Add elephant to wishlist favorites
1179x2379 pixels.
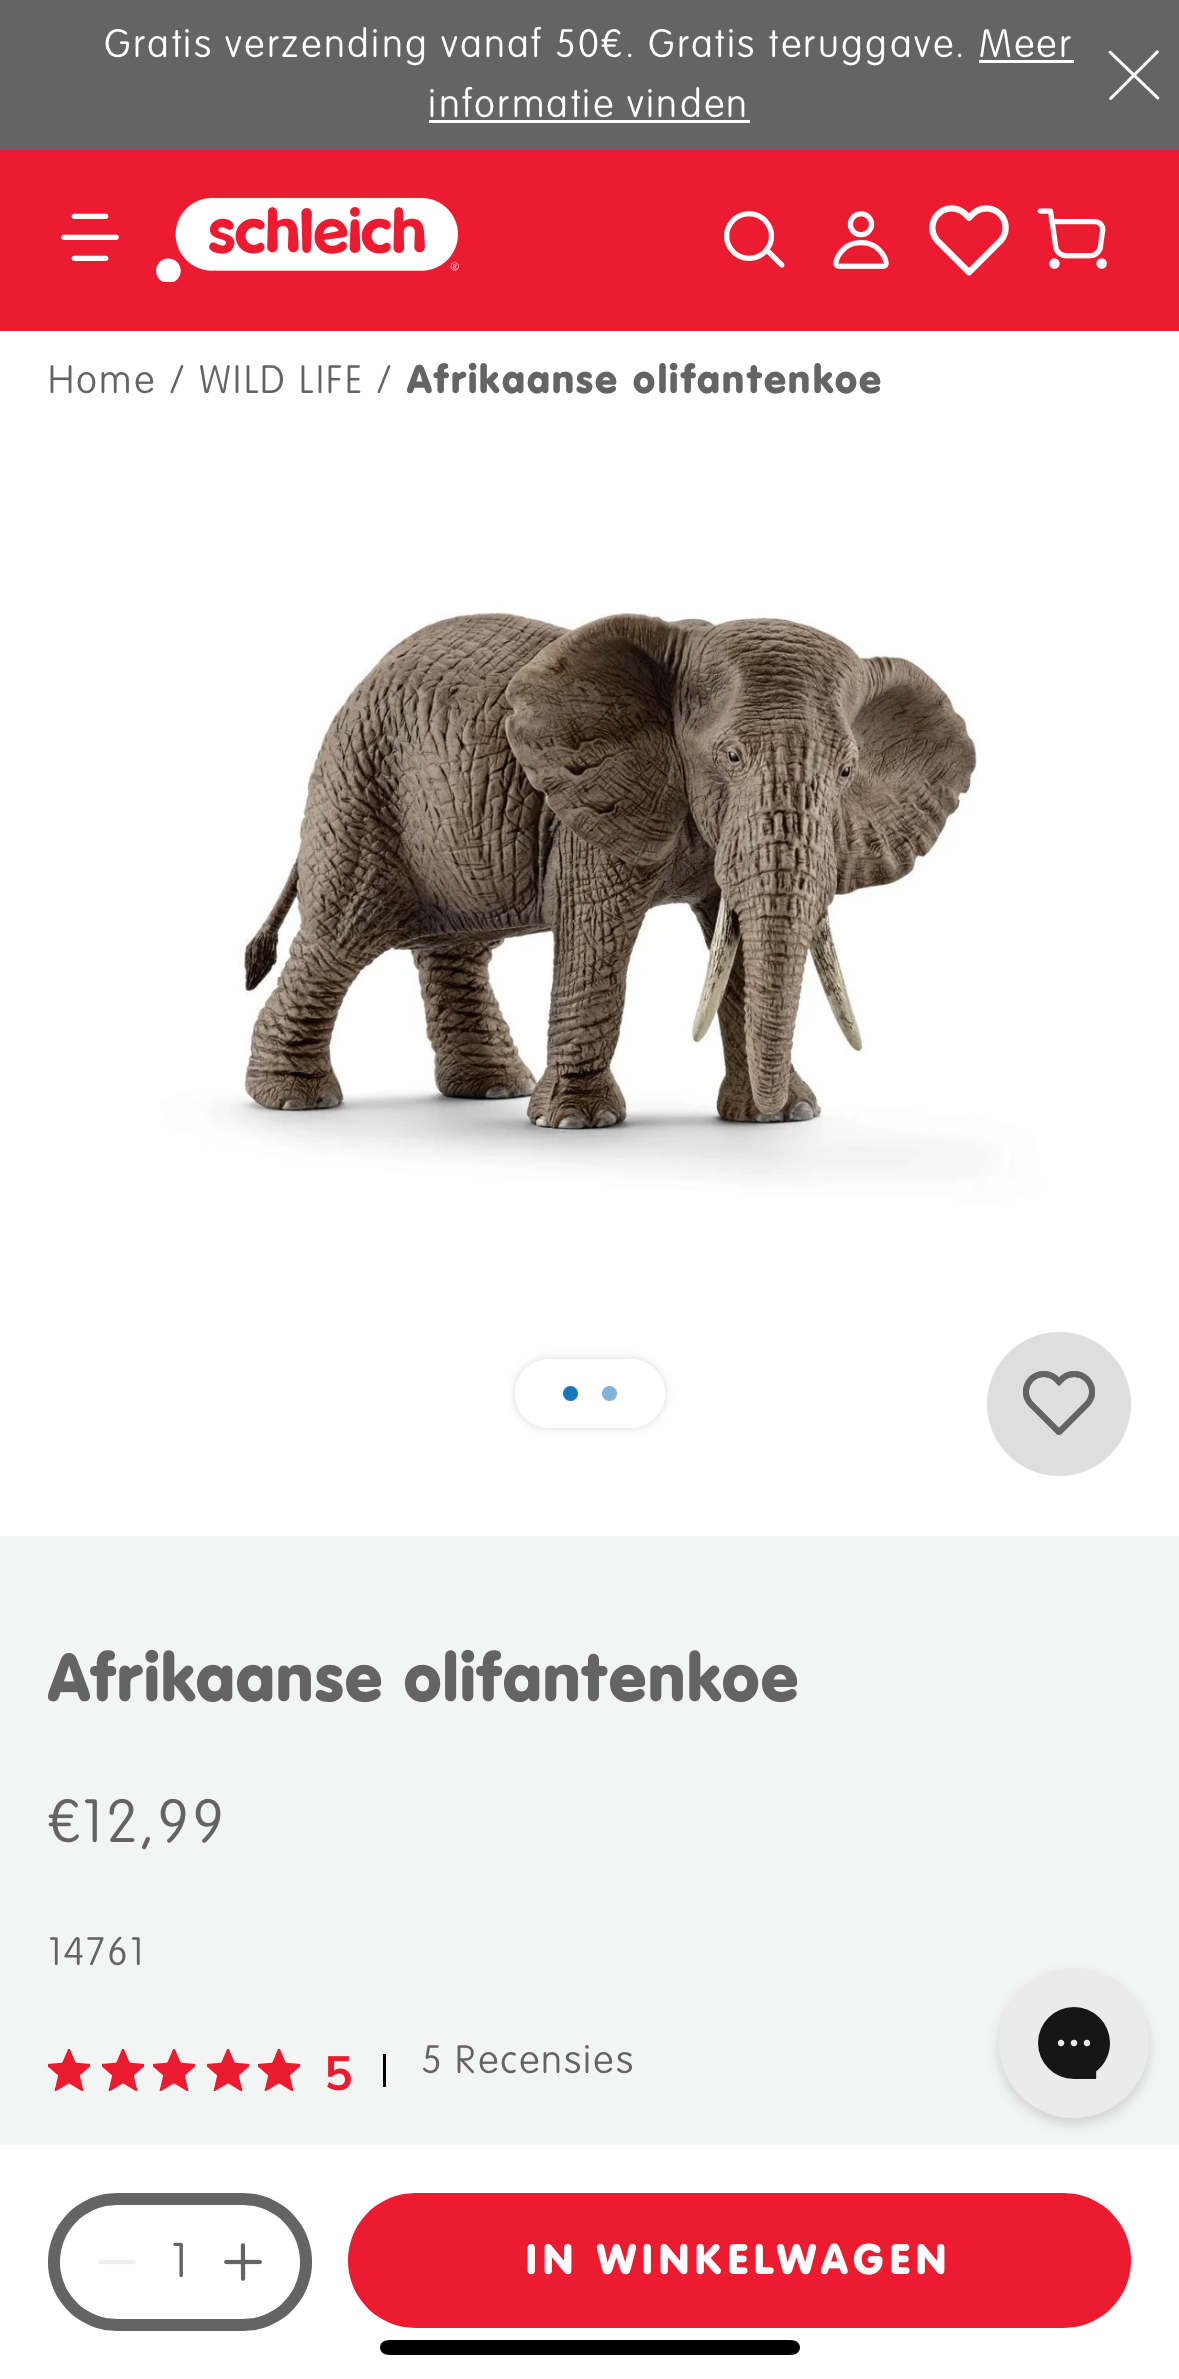click(x=1058, y=1403)
